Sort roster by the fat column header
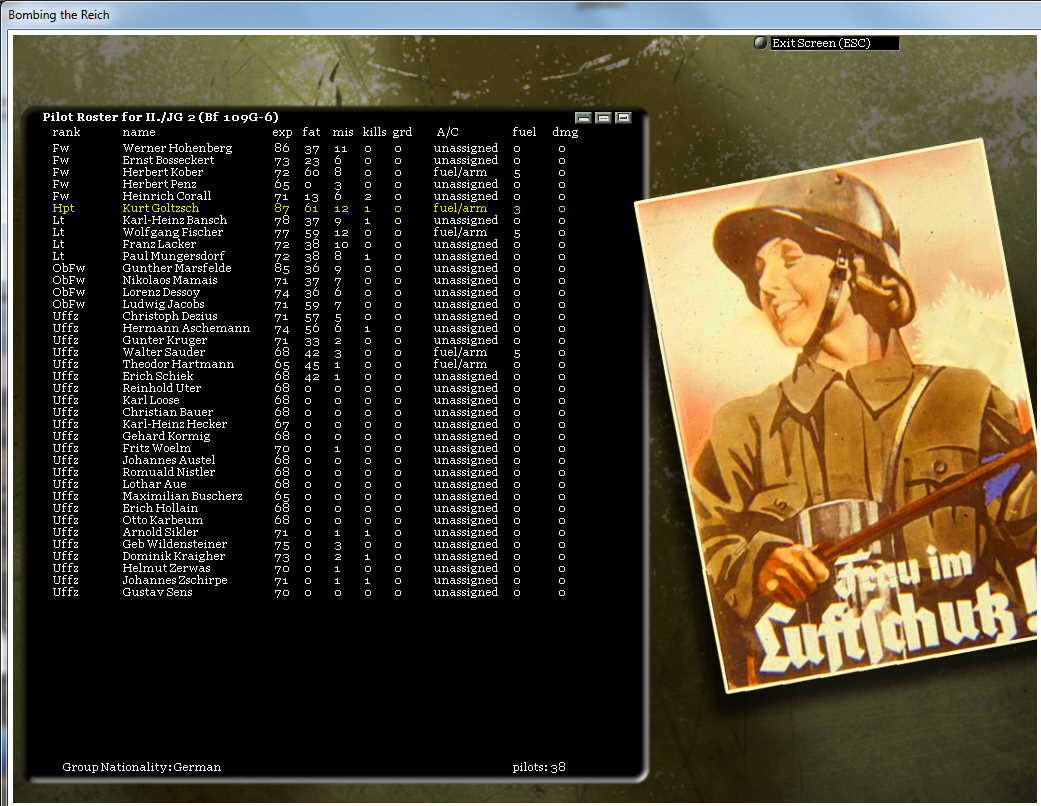This screenshot has height=806, width=1041. click(x=311, y=132)
